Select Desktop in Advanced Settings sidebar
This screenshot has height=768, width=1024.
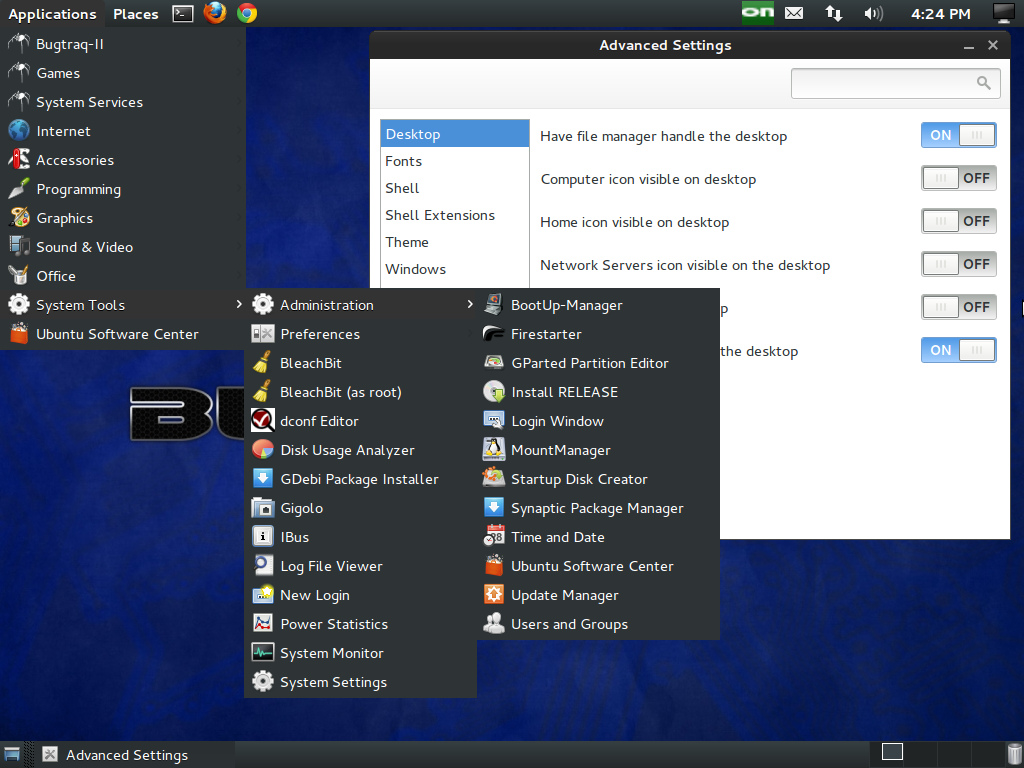455,134
